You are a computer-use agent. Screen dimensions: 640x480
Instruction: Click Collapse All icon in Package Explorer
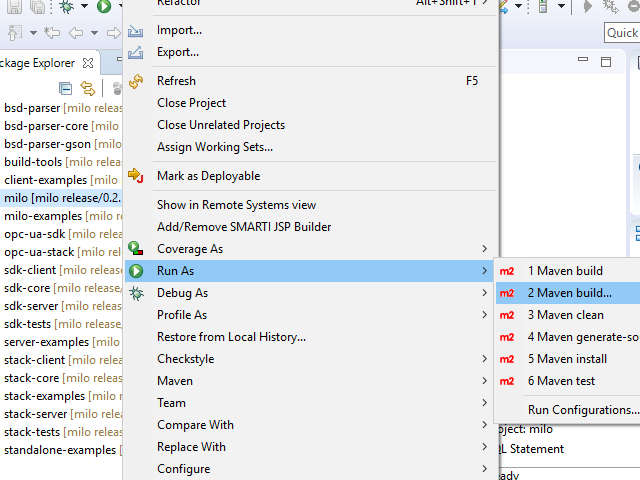pos(66,88)
